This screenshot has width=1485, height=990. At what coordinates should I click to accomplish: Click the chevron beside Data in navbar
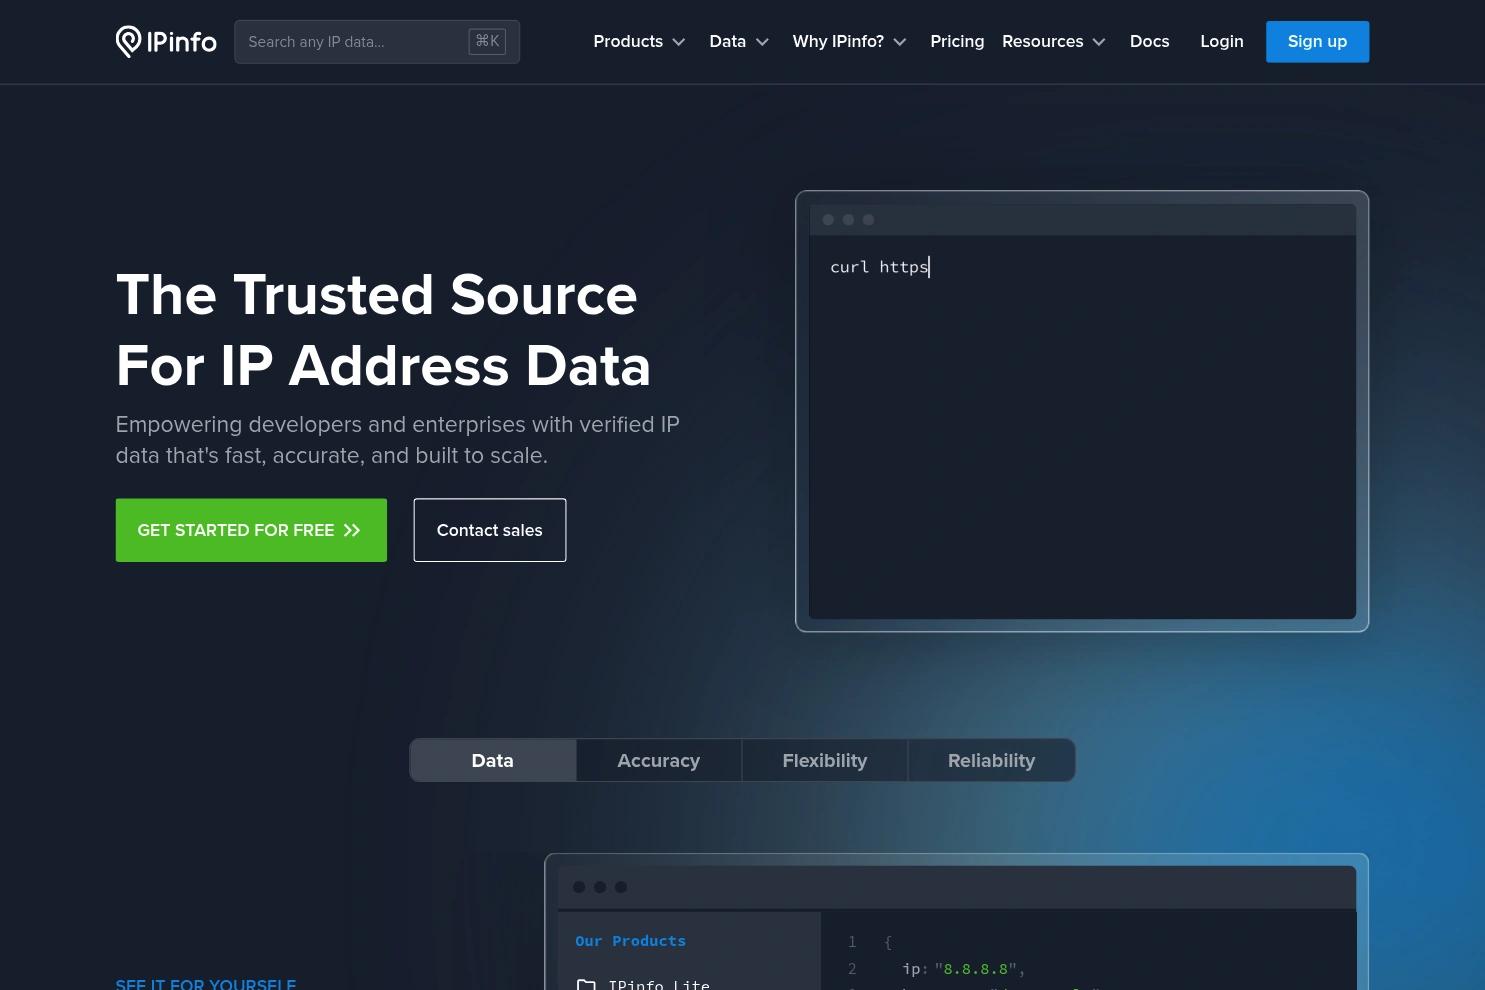(762, 42)
